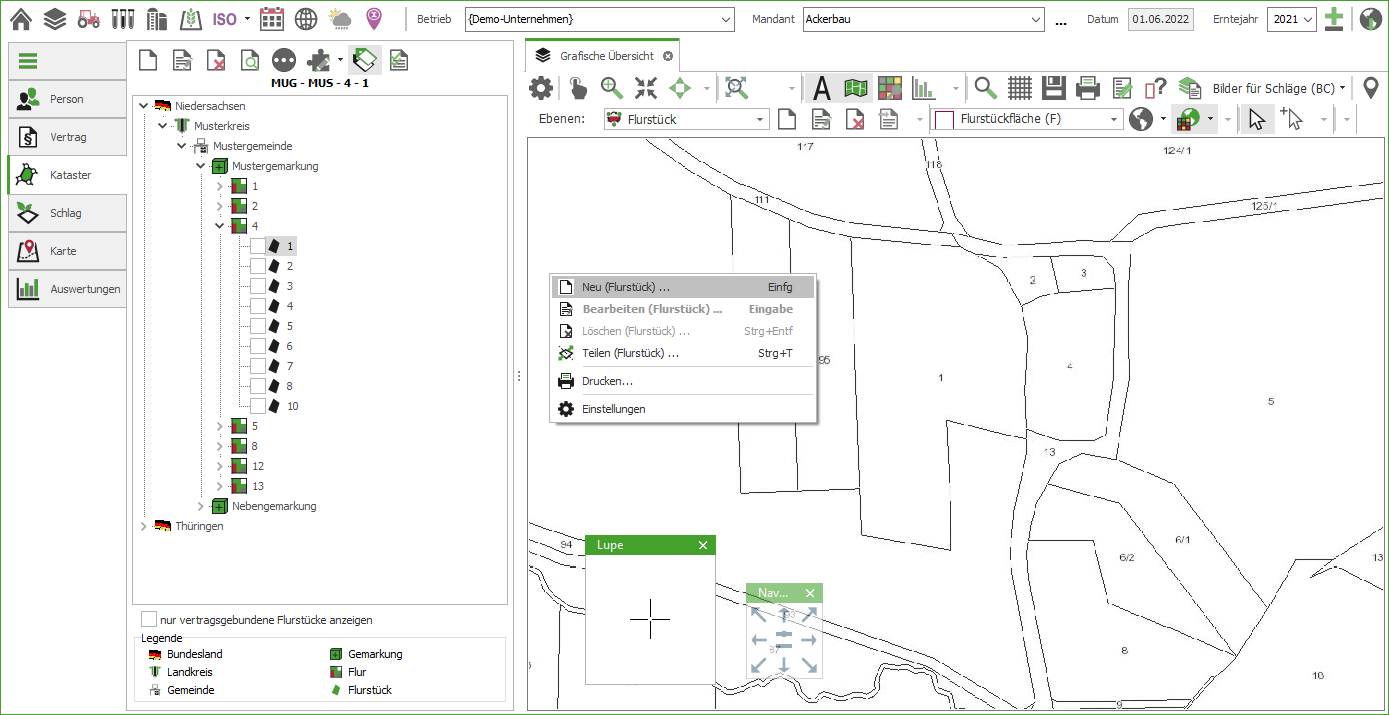The image size is (1389, 715).
Task: Select 'Teilen (Flurstück) ...' menu entry
Action: [x=630, y=353]
